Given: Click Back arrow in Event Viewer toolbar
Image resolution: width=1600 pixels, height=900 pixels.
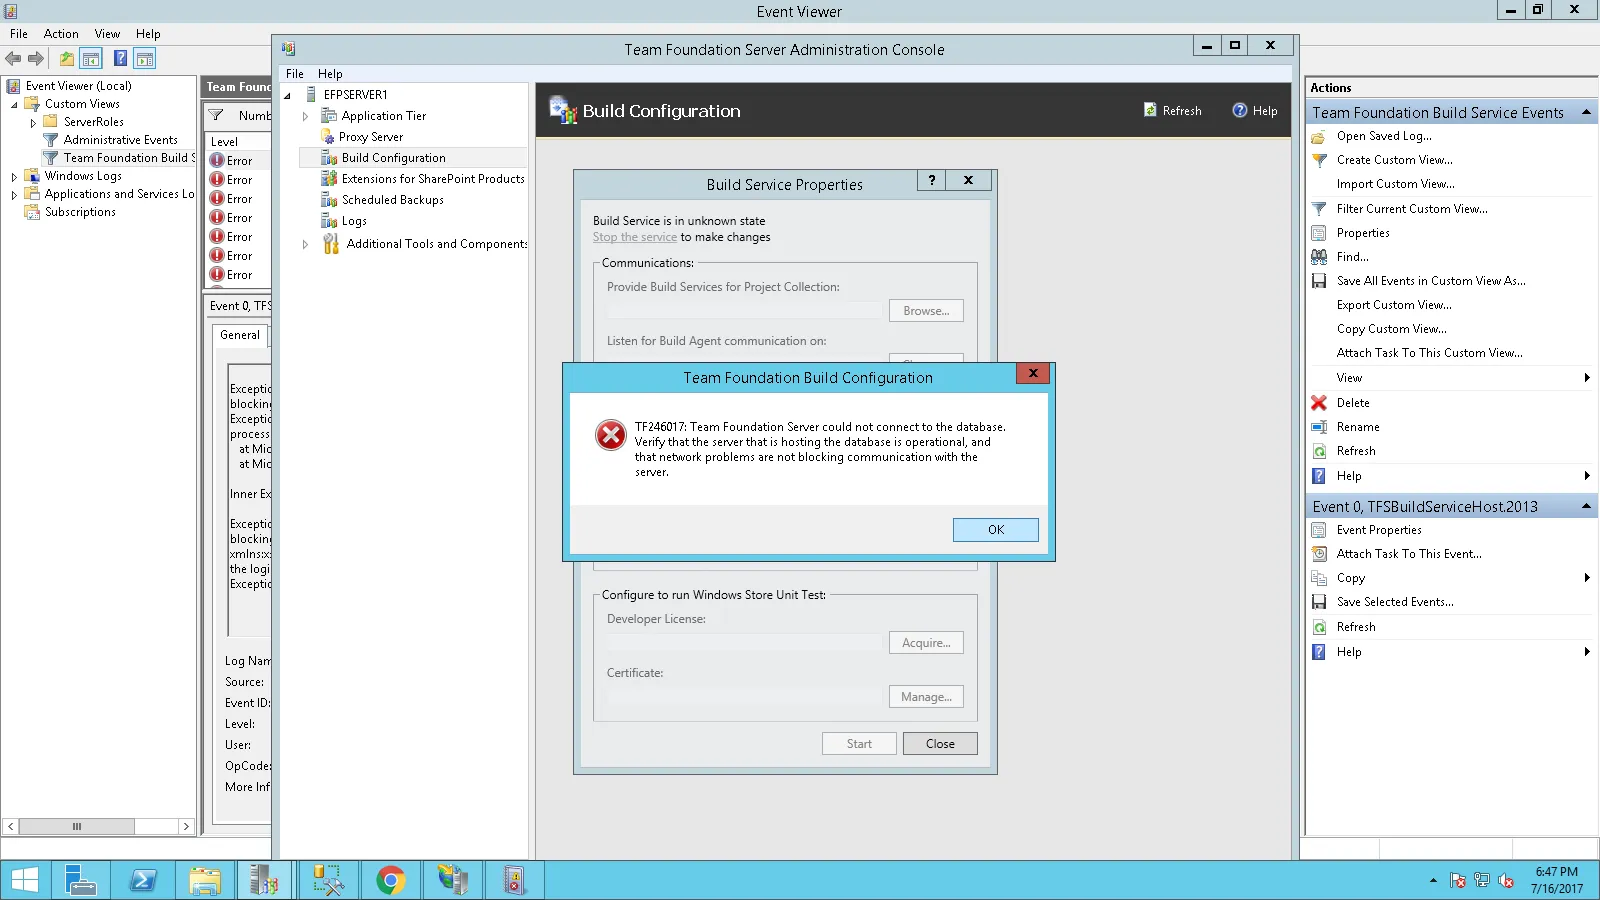Looking at the screenshot, I should tap(13, 59).
